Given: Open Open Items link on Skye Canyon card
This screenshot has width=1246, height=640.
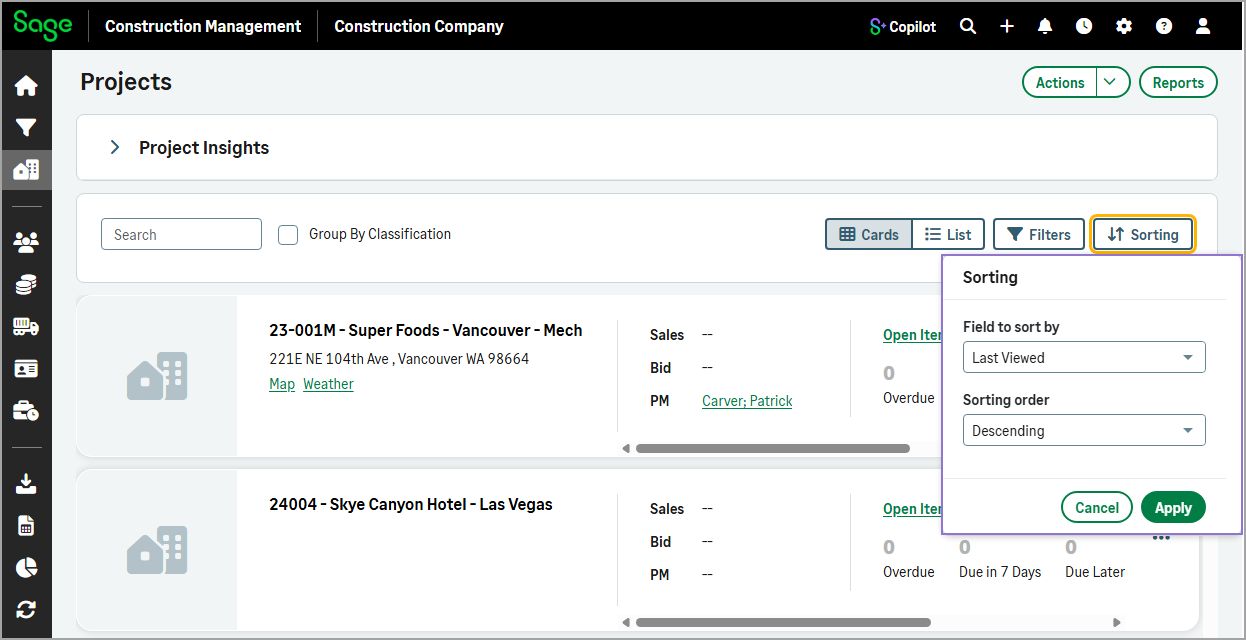Looking at the screenshot, I should (912, 509).
